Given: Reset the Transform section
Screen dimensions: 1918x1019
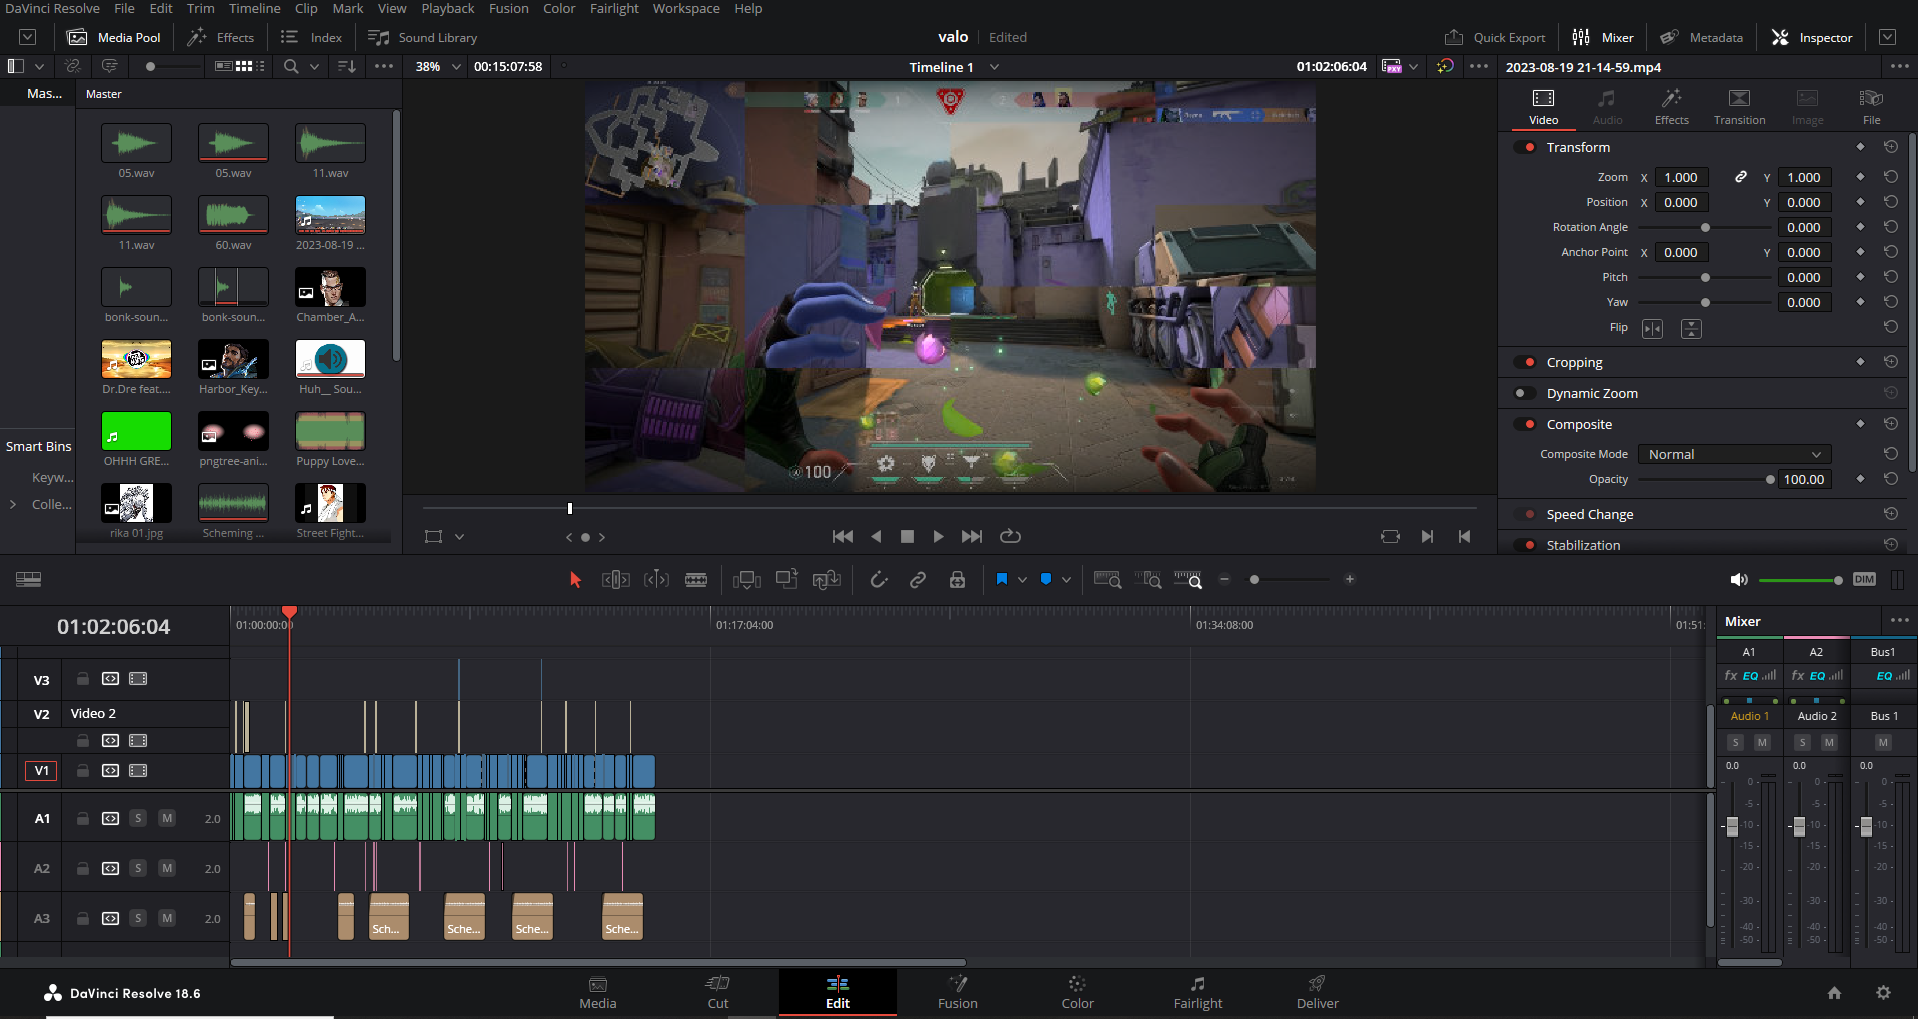Looking at the screenshot, I should 1890,147.
